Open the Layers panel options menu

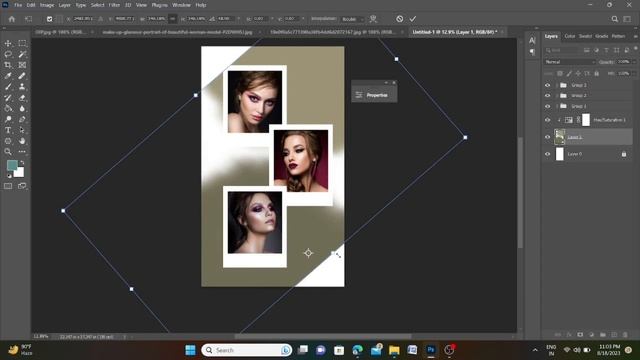coord(635,37)
